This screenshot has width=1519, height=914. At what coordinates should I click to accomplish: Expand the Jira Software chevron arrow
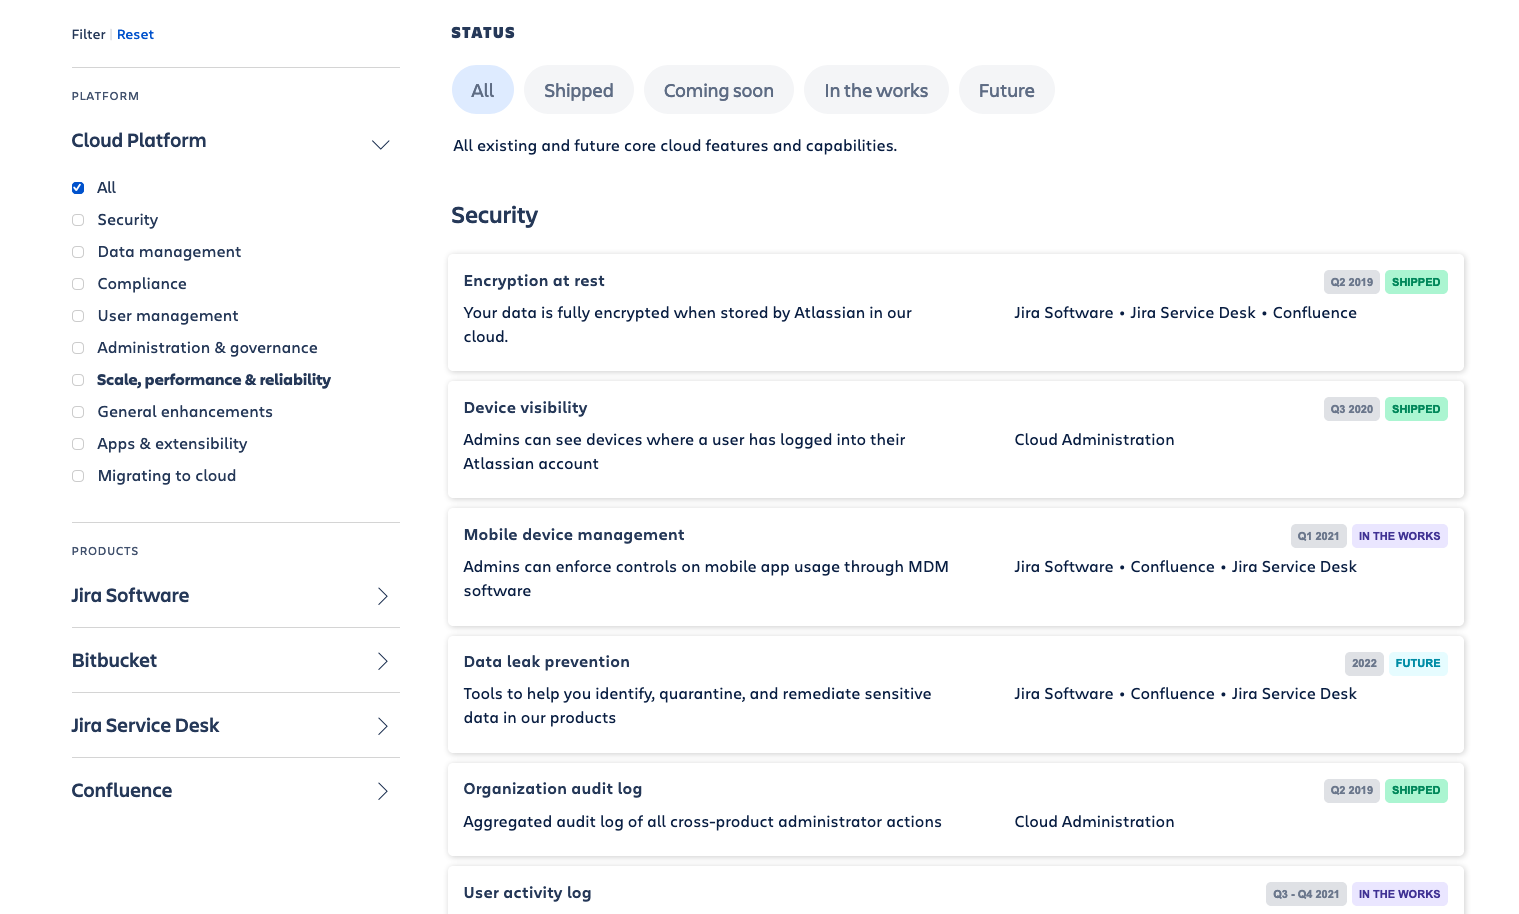tap(382, 596)
